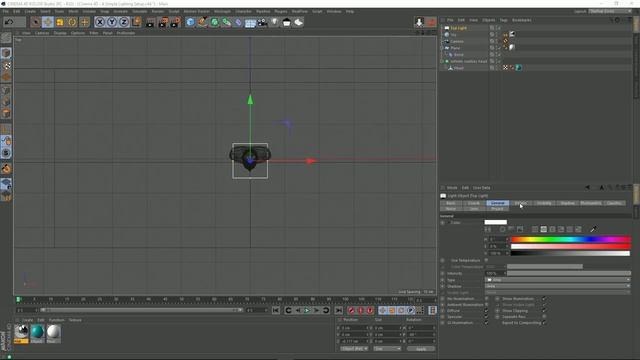
Task: Select the Move tool
Action: (x=48, y=22)
